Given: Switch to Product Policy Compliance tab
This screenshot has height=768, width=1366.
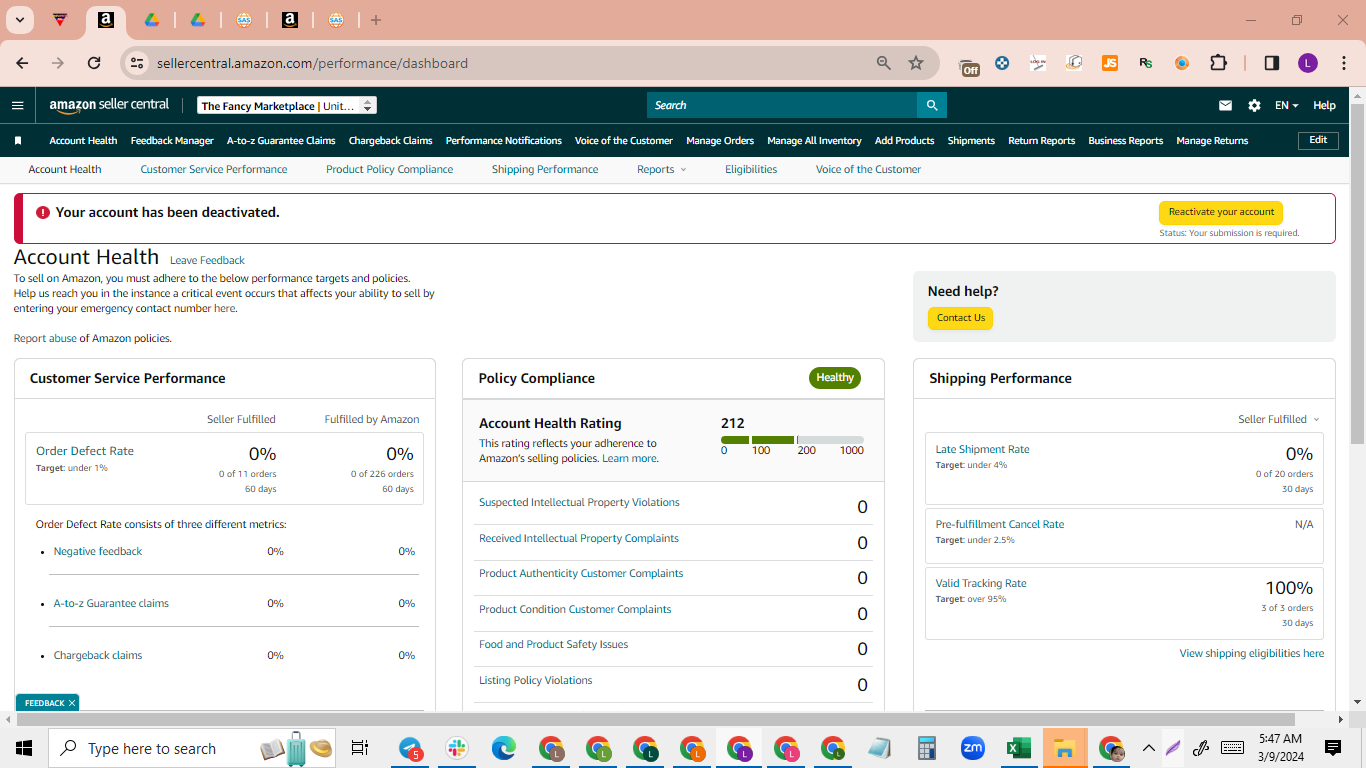Looking at the screenshot, I should 390,170.
